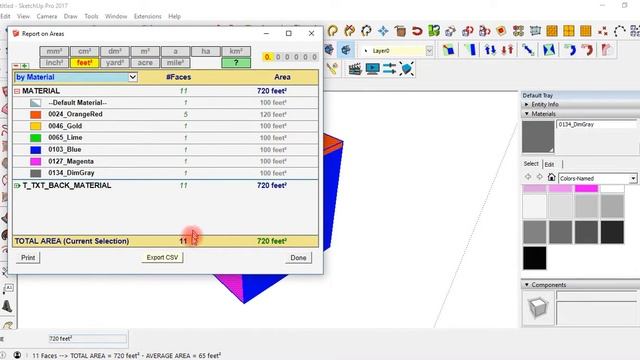The height and width of the screenshot is (360, 640).
Task: Click the dotted circular arc icon
Action: coord(620,31)
